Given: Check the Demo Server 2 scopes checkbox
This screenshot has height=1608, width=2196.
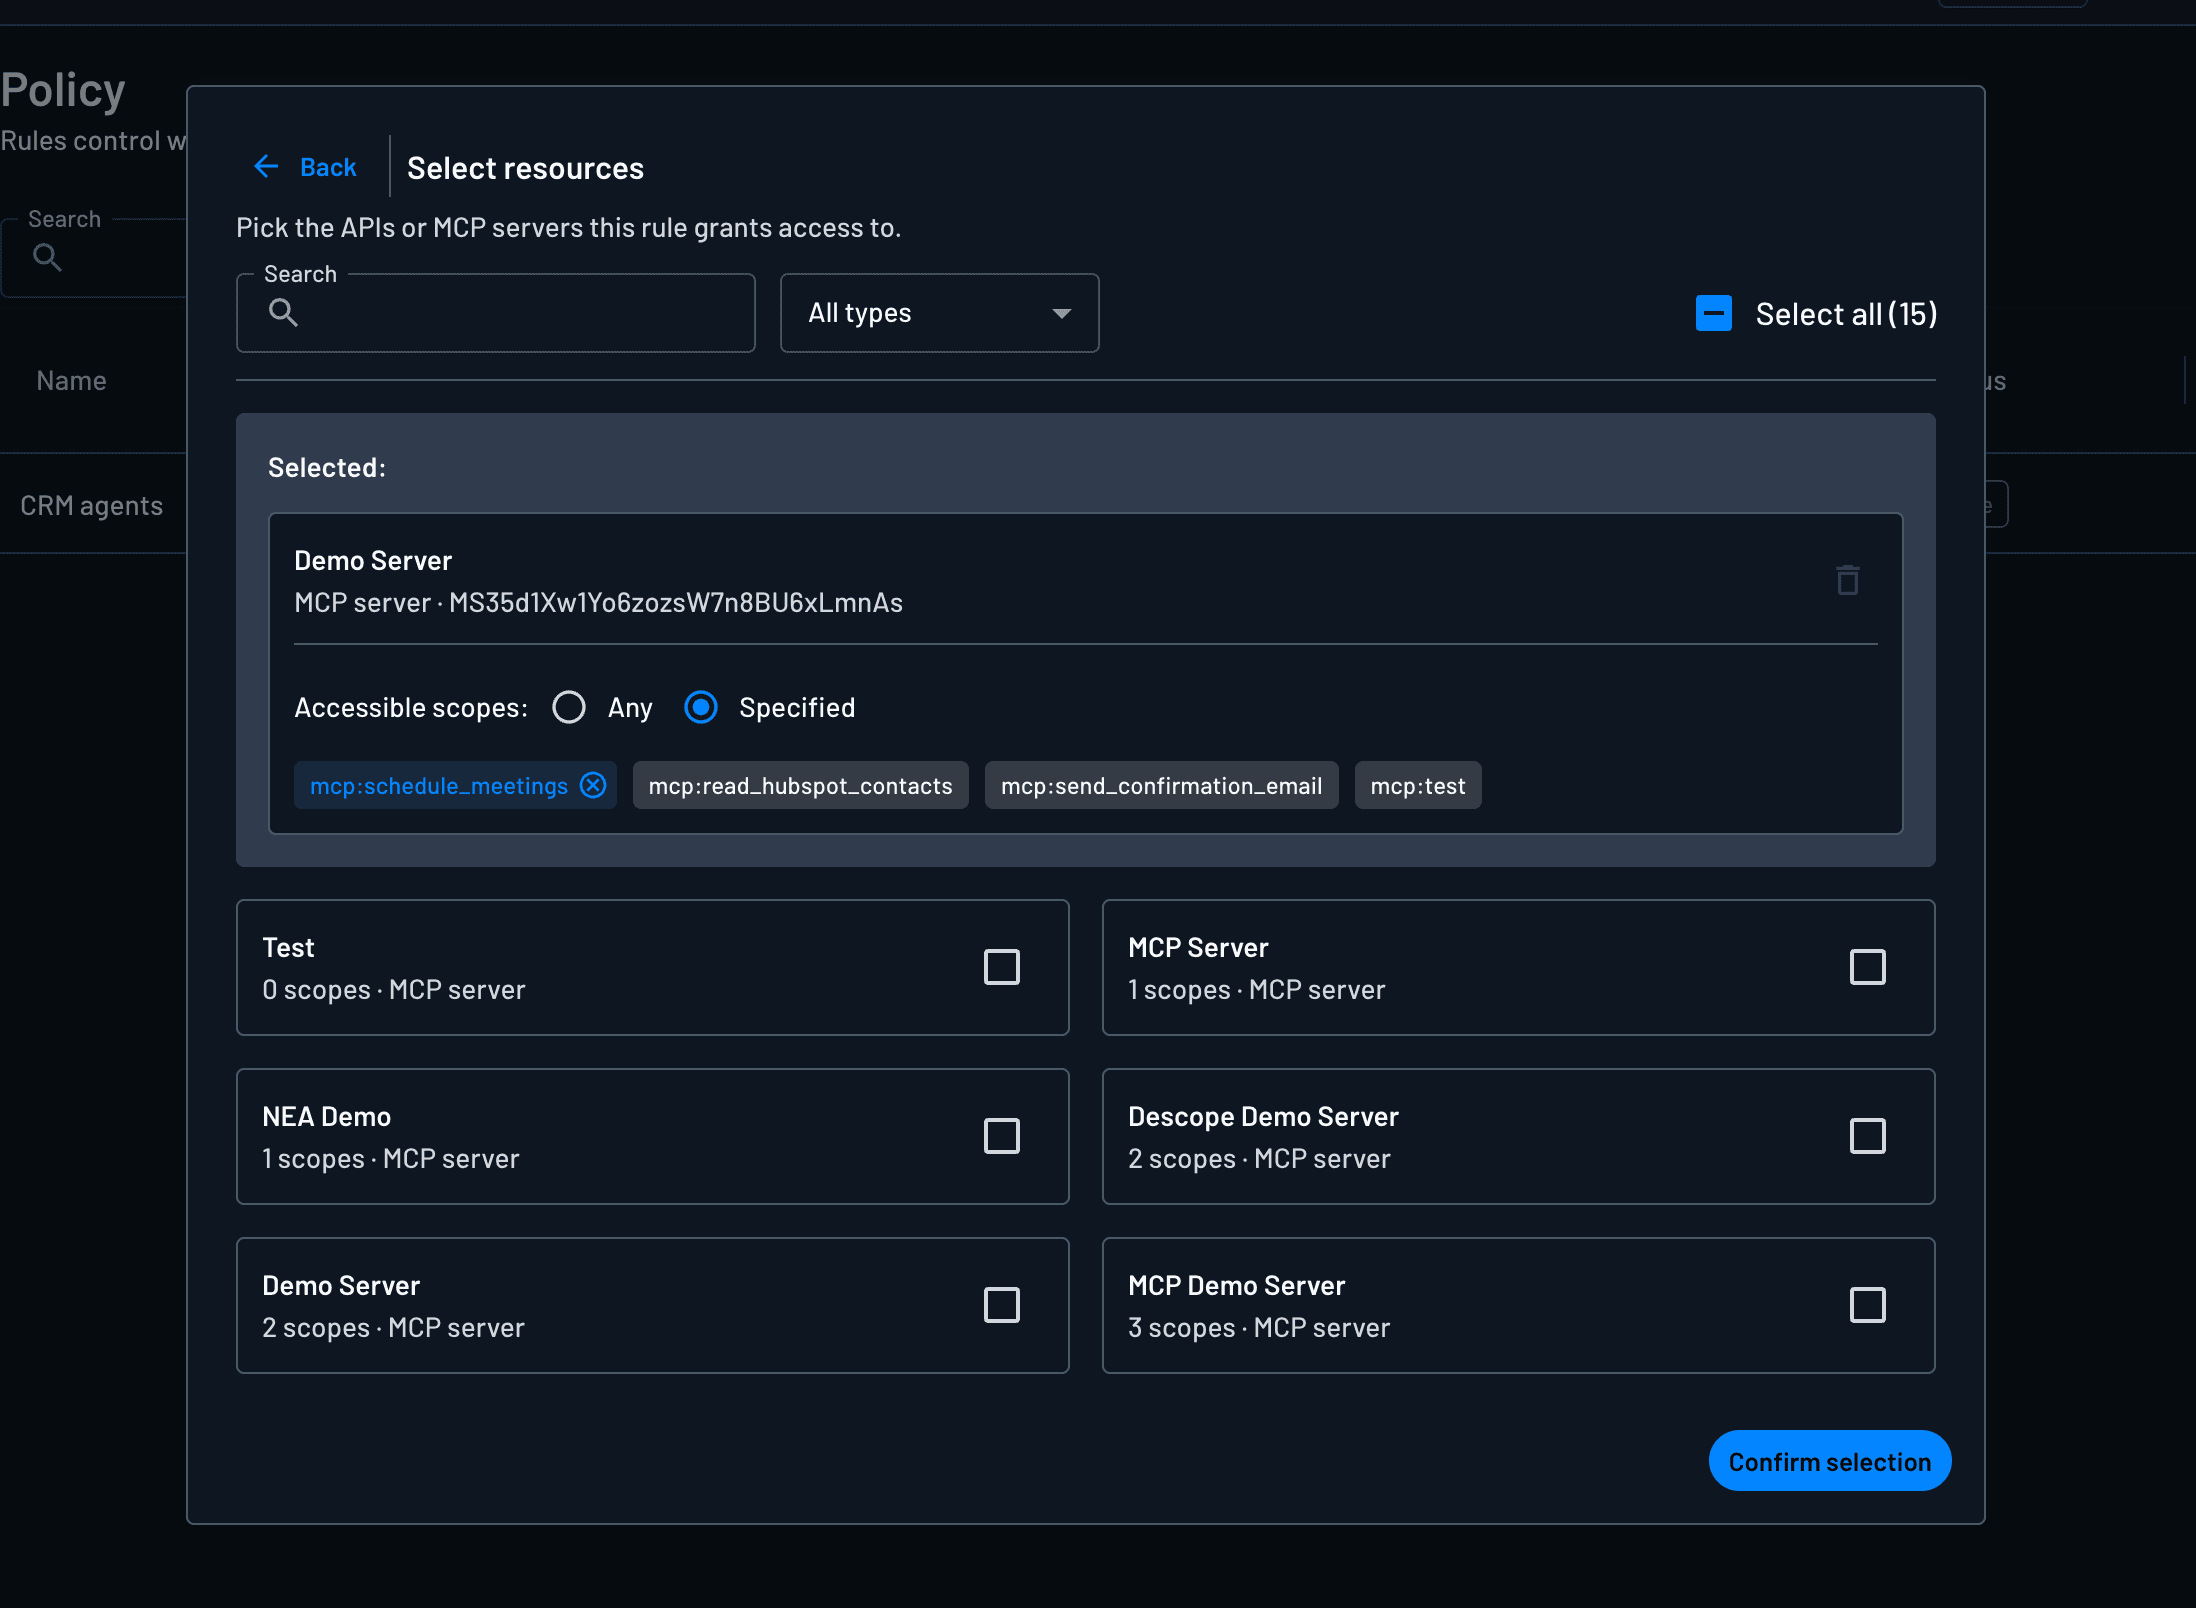Looking at the screenshot, I should point(1001,1305).
